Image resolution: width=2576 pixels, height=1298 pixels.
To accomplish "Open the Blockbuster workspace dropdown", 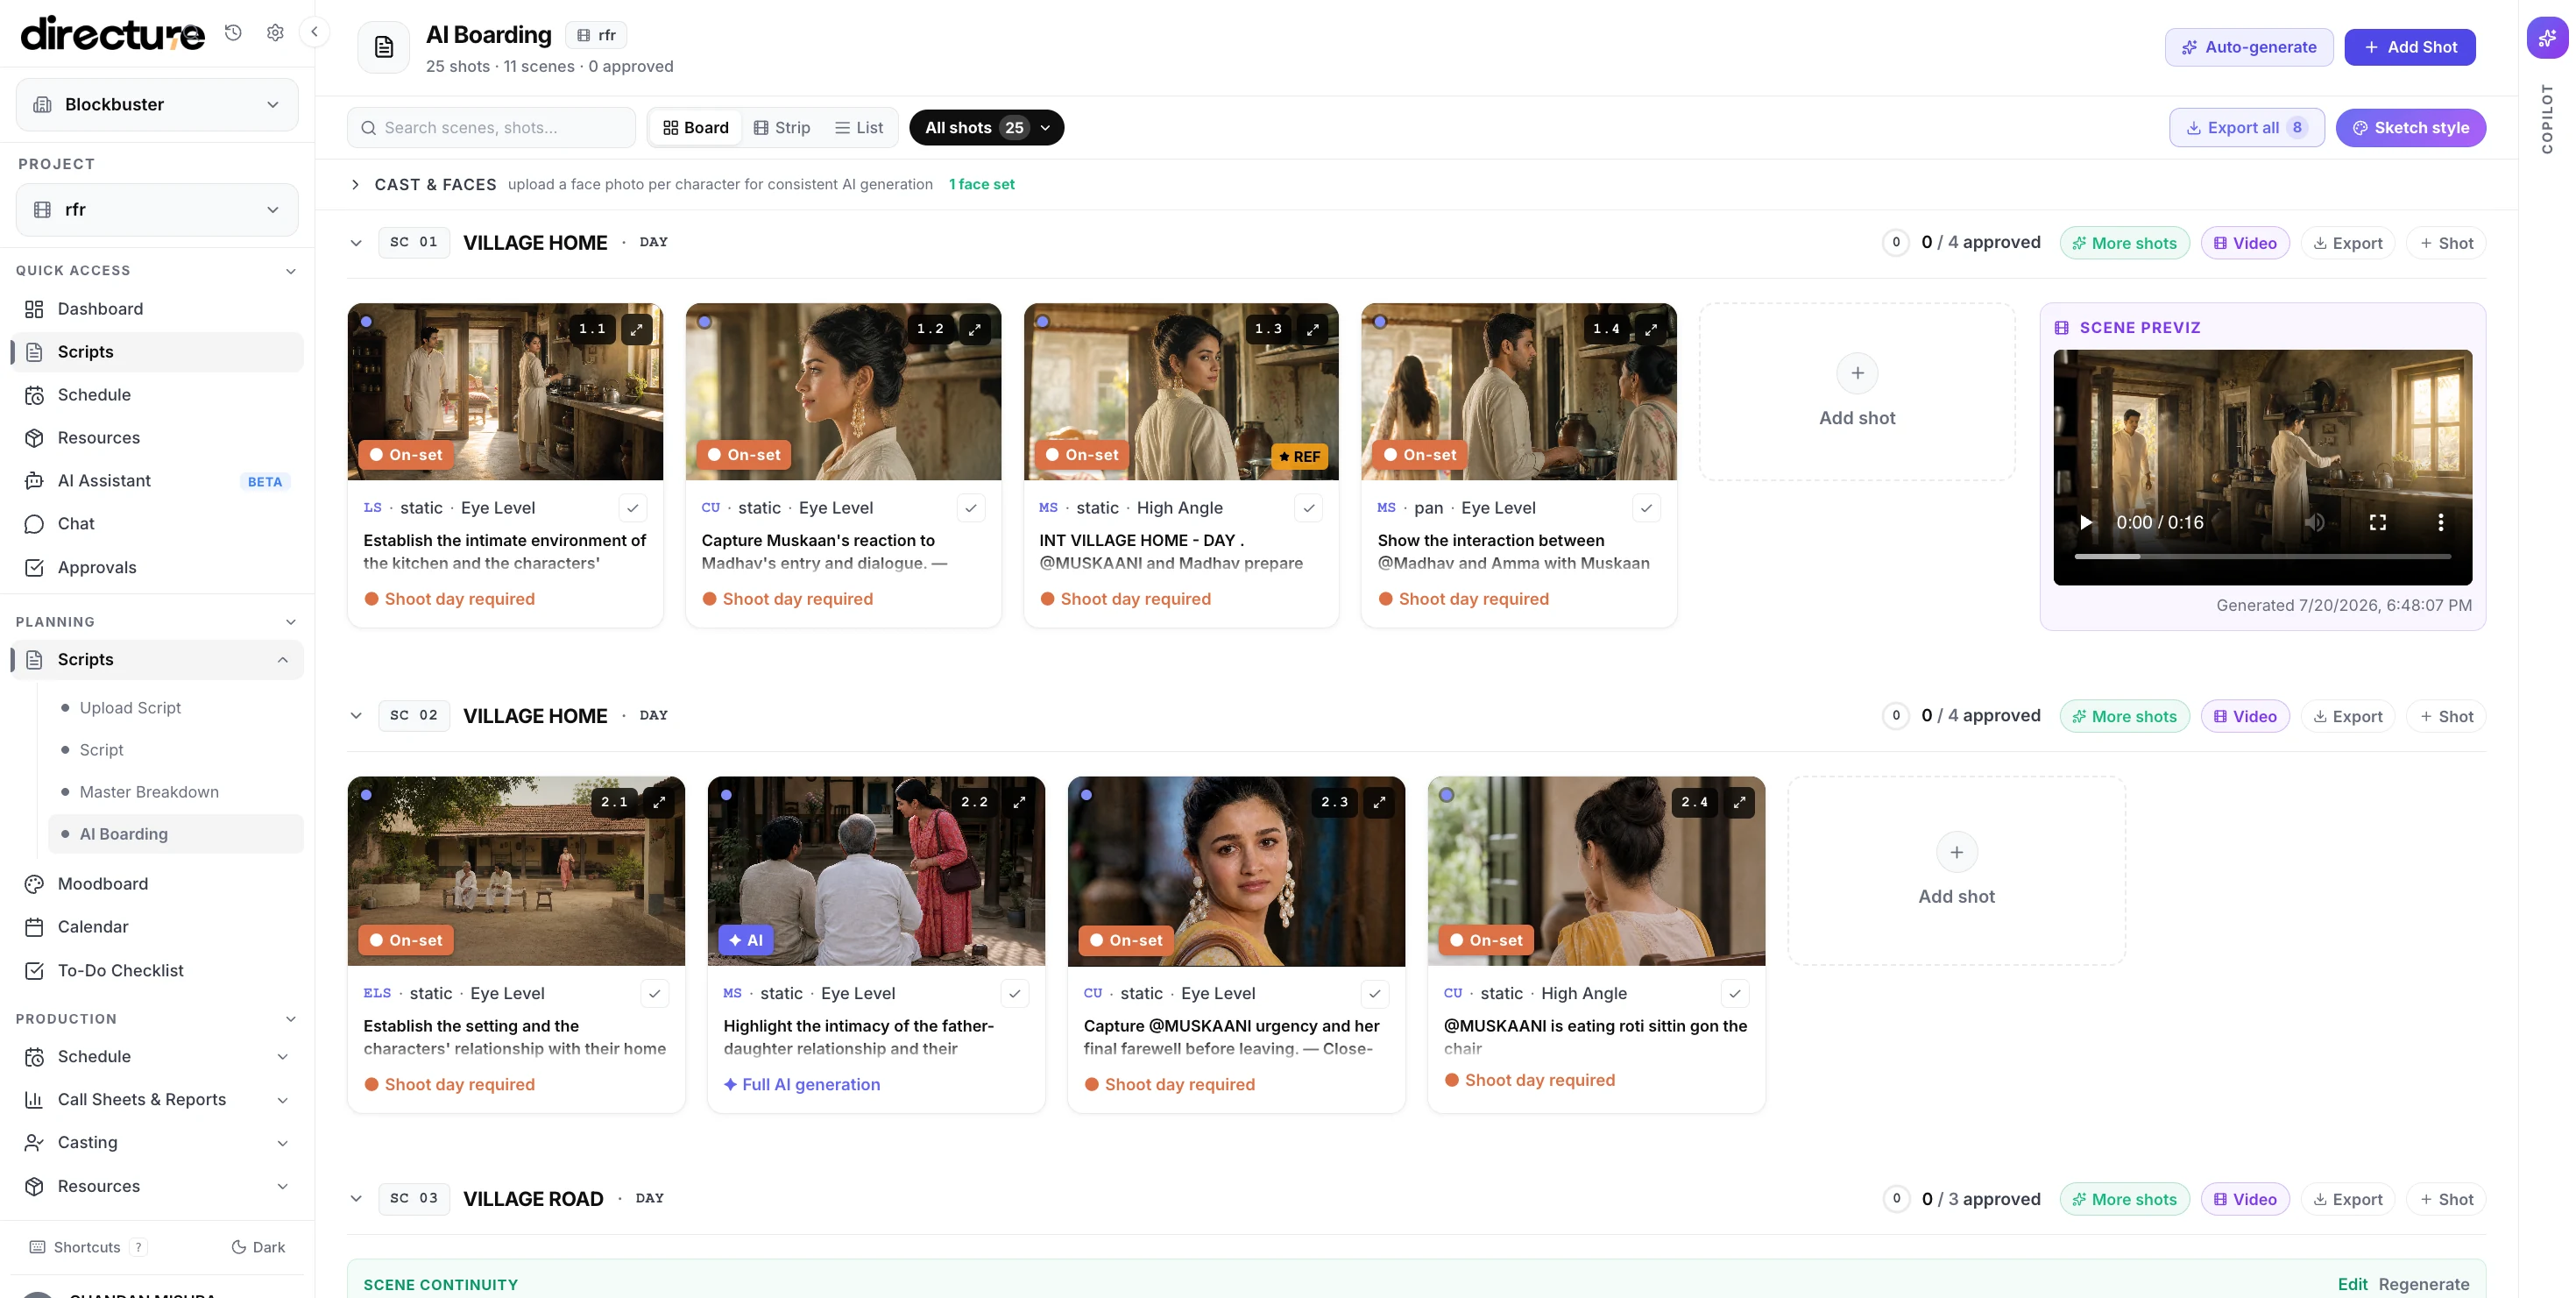I will point(157,105).
